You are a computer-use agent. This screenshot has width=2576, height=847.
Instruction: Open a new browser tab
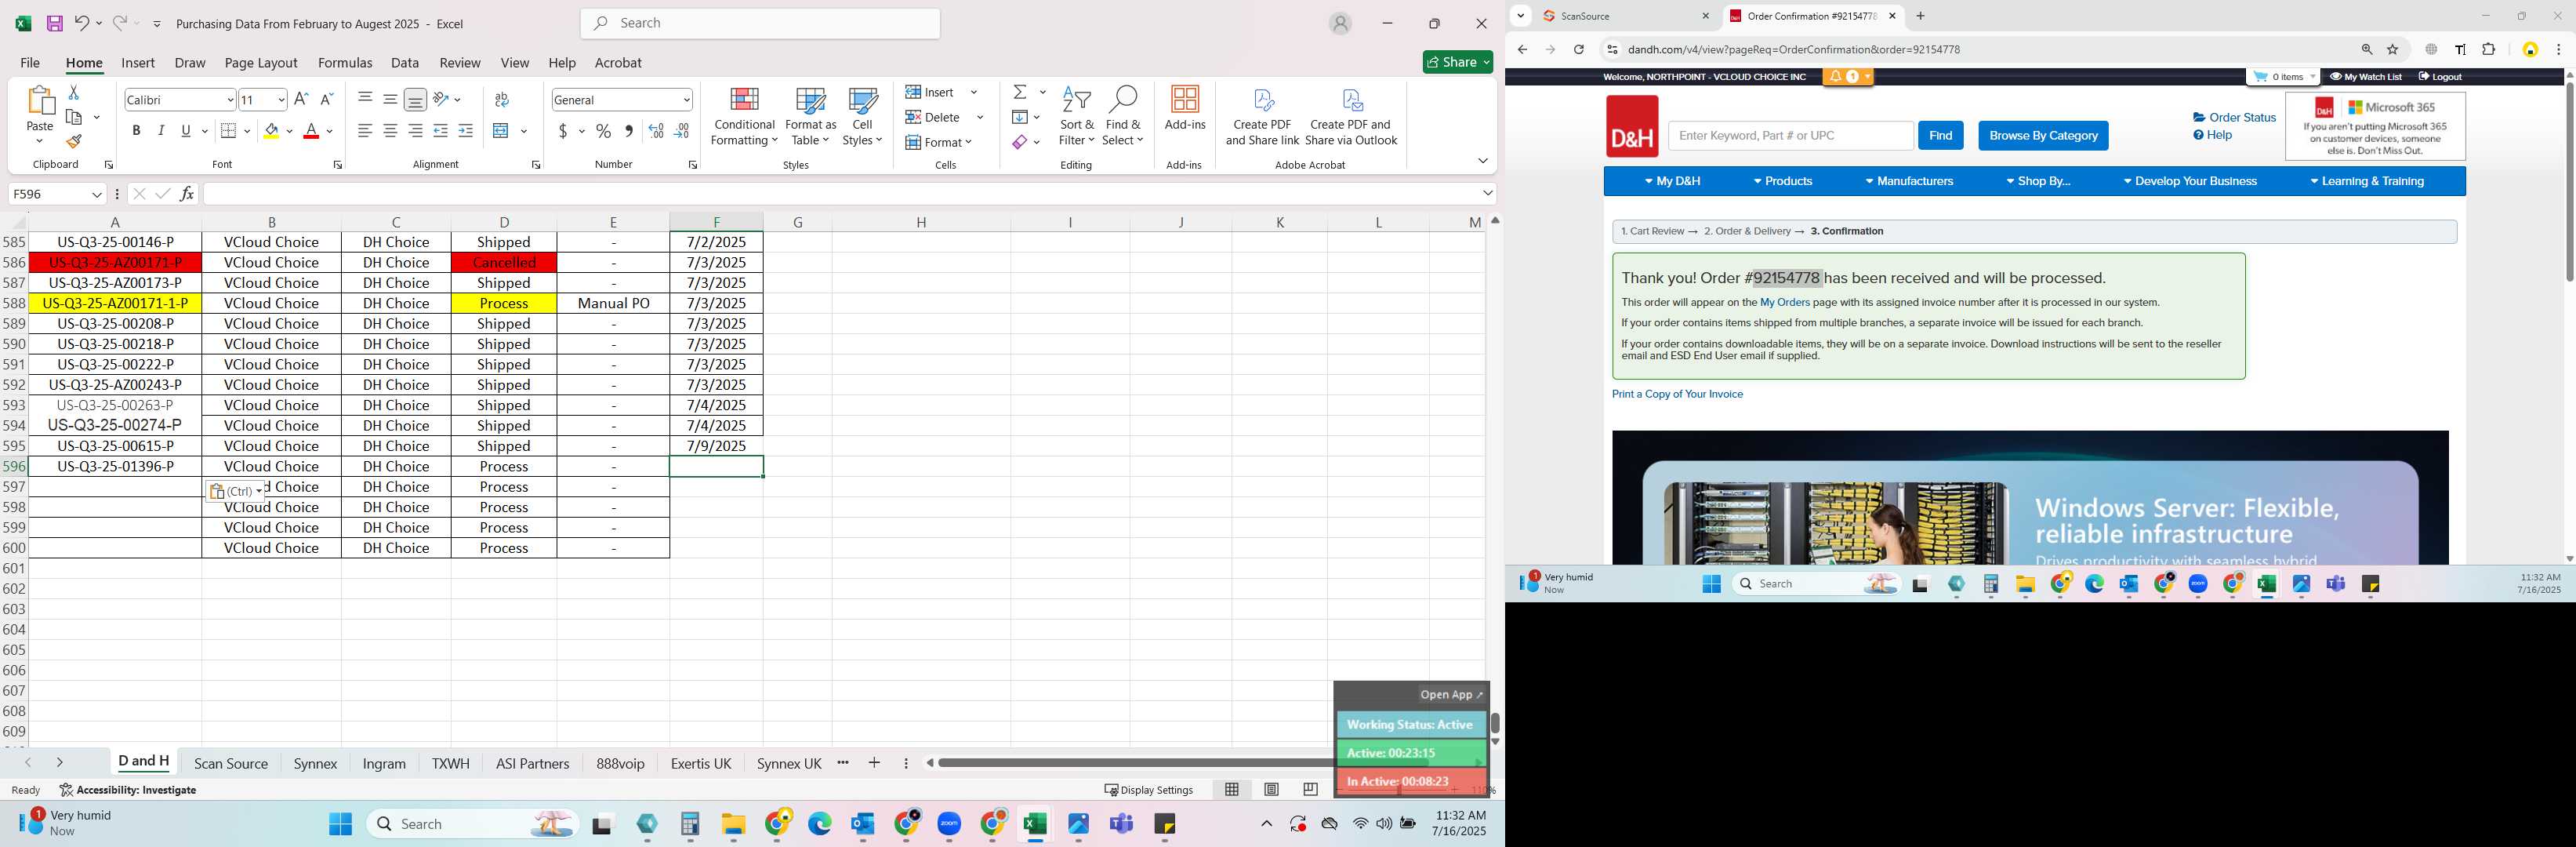(x=1920, y=16)
